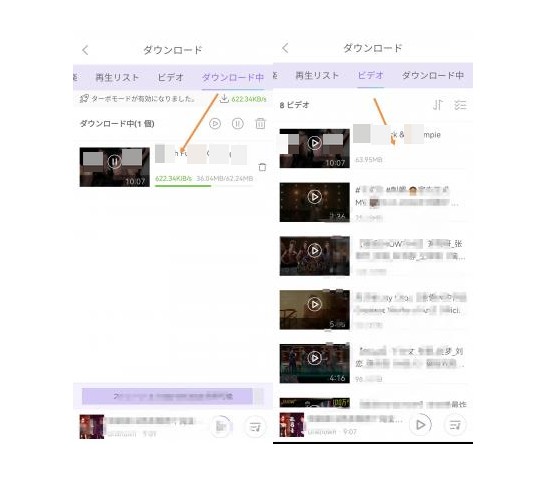This screenshot has width=552, height=479.
Task: Open playlist queue in right mini player
Action: coord(455,425)
